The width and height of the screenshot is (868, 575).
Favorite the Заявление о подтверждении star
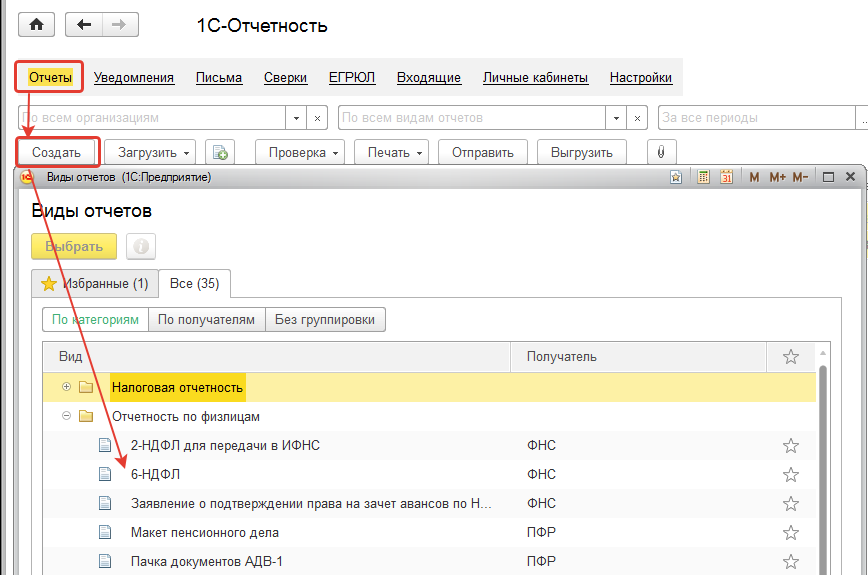(x=790, y=504)
